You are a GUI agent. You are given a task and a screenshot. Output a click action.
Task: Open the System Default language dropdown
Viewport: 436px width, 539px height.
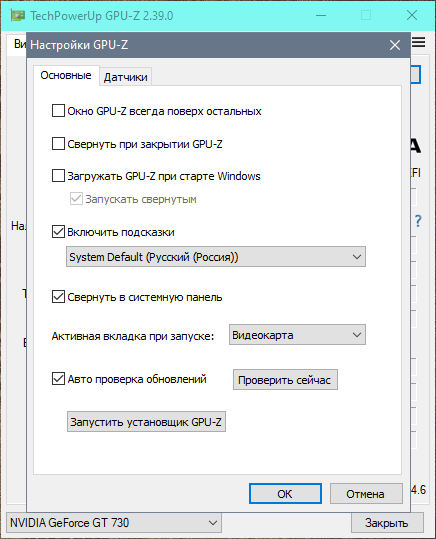(x=216, y=257)
